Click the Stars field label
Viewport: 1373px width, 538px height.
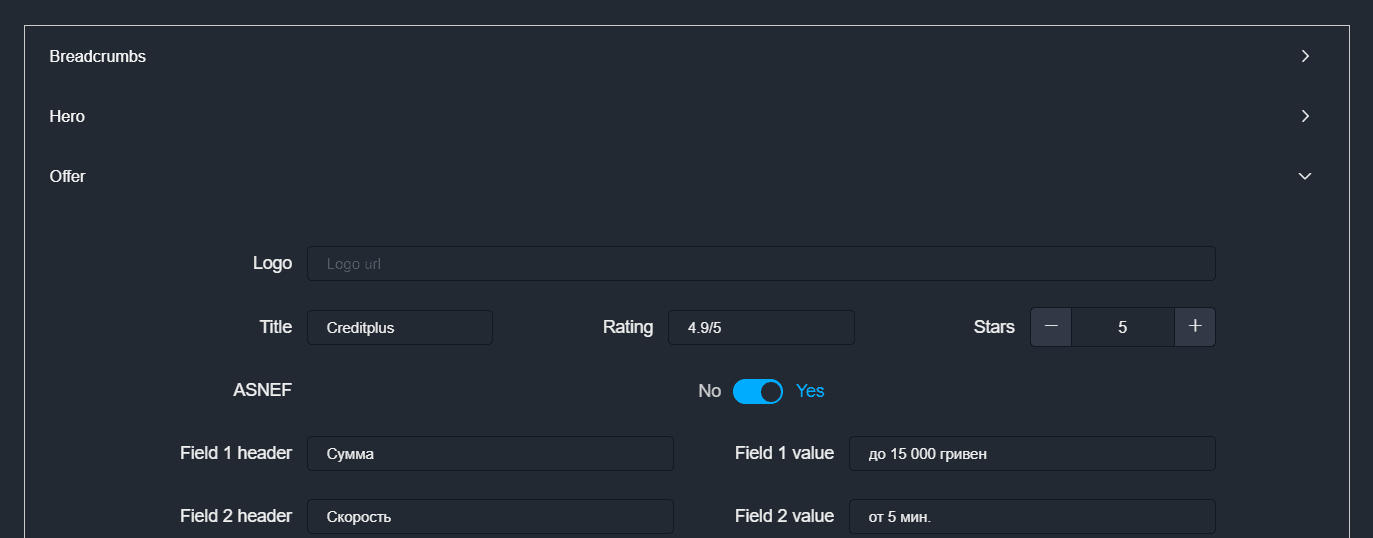tap(994, 327)
